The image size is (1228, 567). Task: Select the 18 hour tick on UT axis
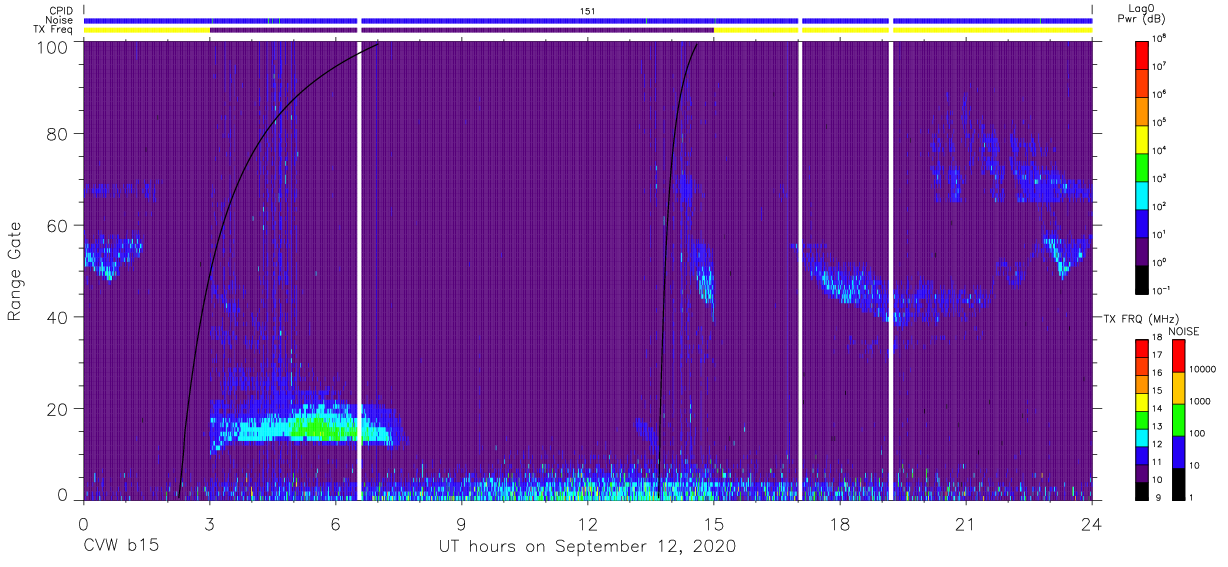840,523
